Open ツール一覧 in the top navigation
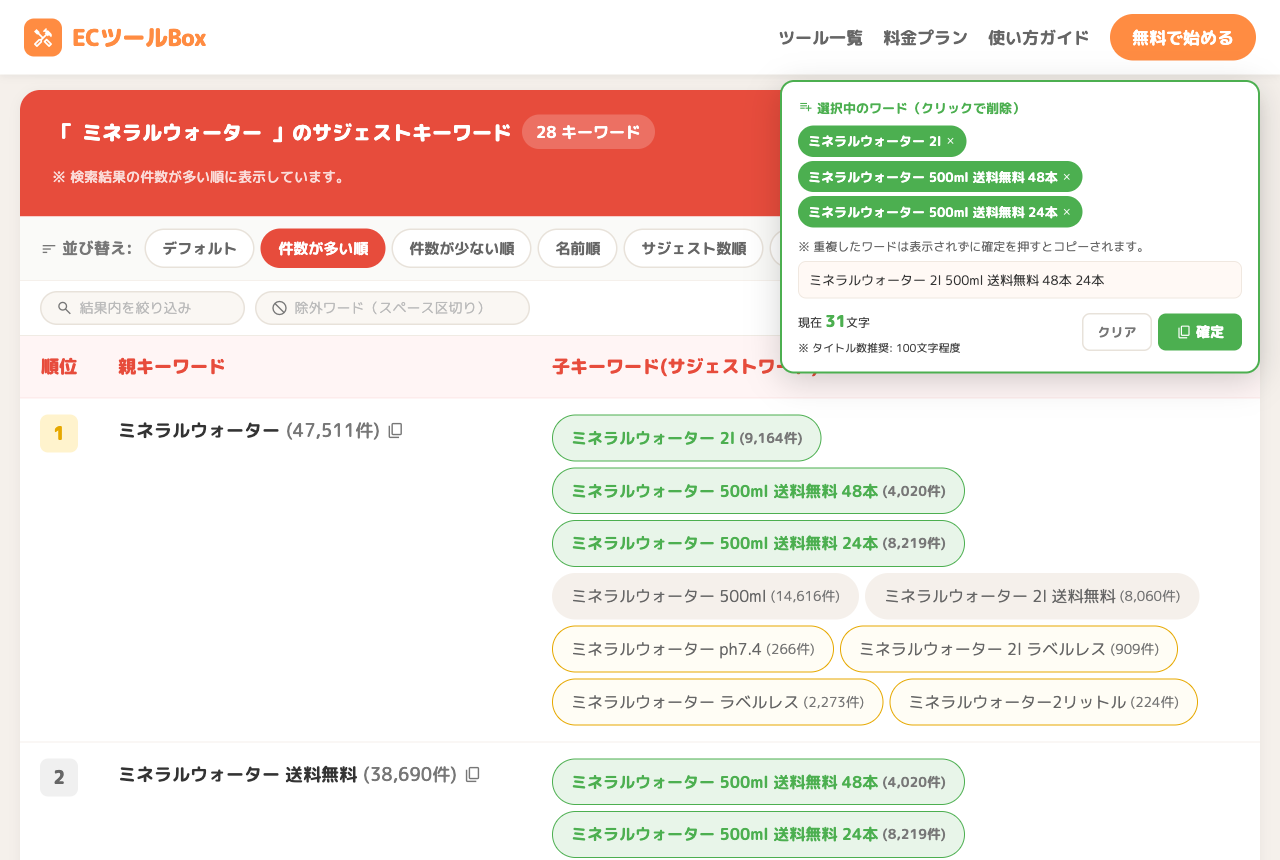The height and width of the screenshot is (860, 1280). coord(820,38)
